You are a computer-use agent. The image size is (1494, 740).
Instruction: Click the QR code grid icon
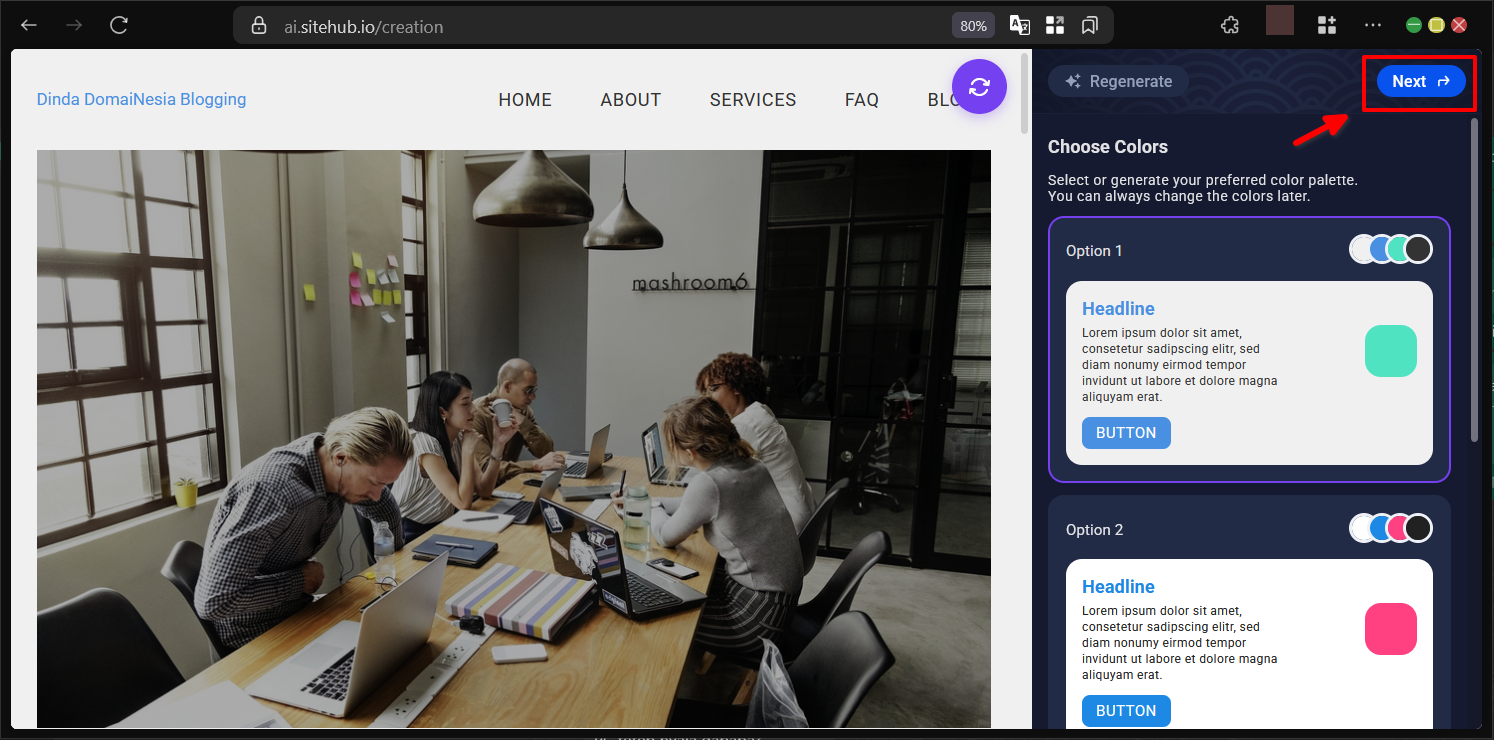[x=1054, y=26]
